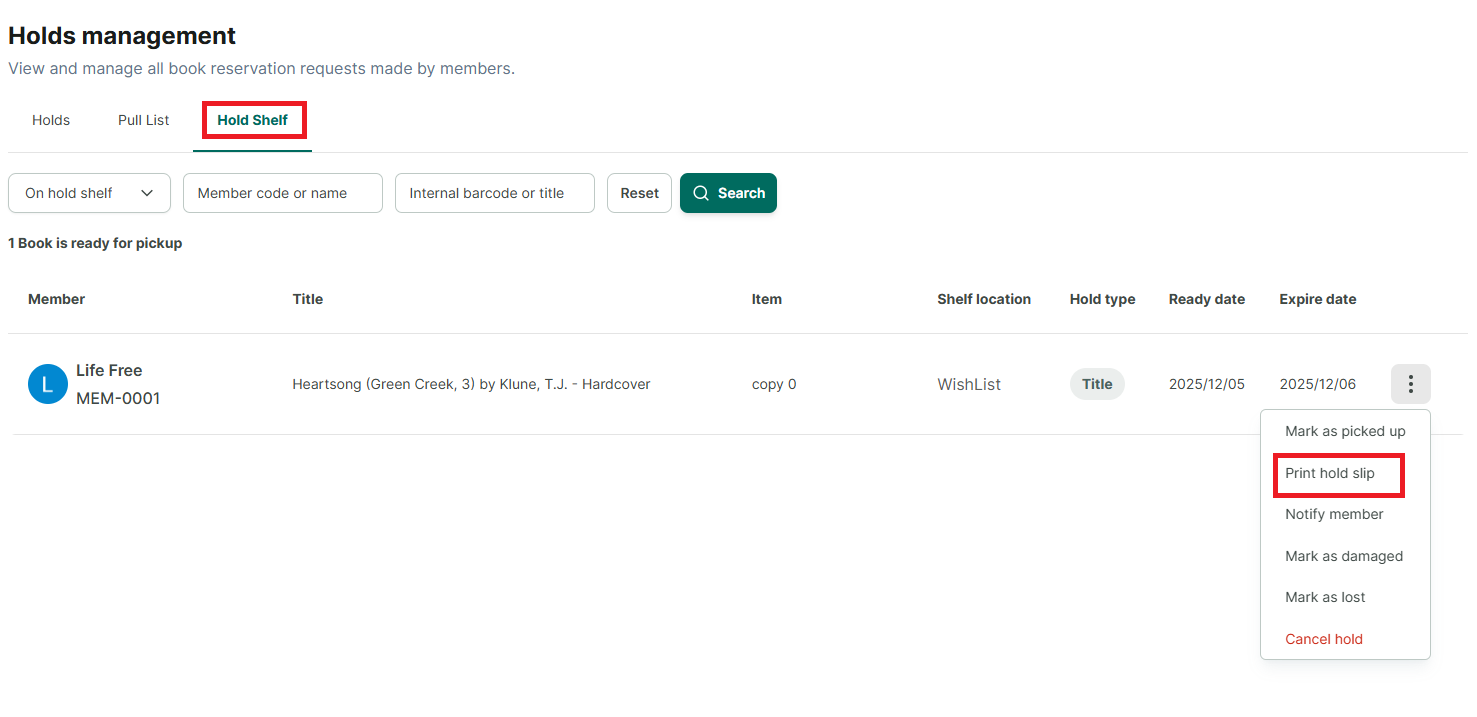Click the Heartsong (Green Creek, 3) title
This screenshot has width=1477, height=717.
click(471, 384)
